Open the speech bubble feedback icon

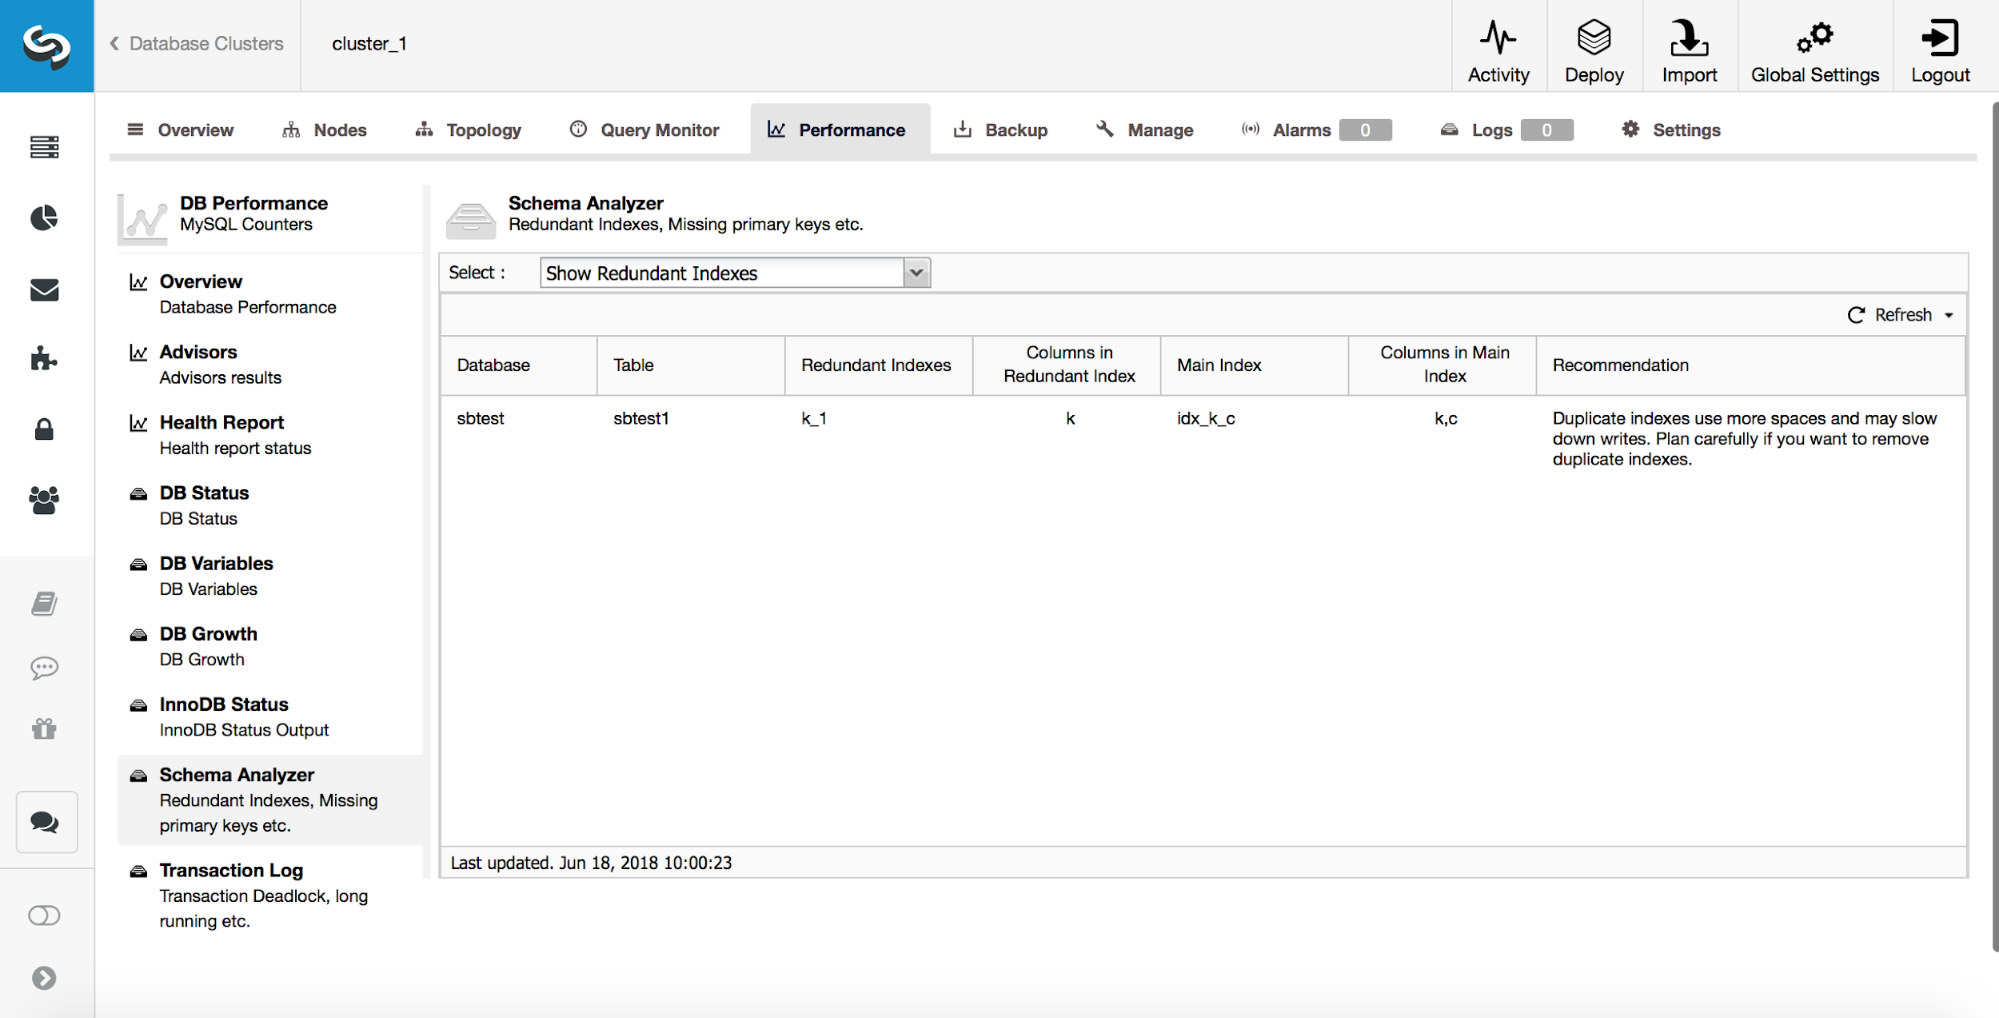[44, 667]
